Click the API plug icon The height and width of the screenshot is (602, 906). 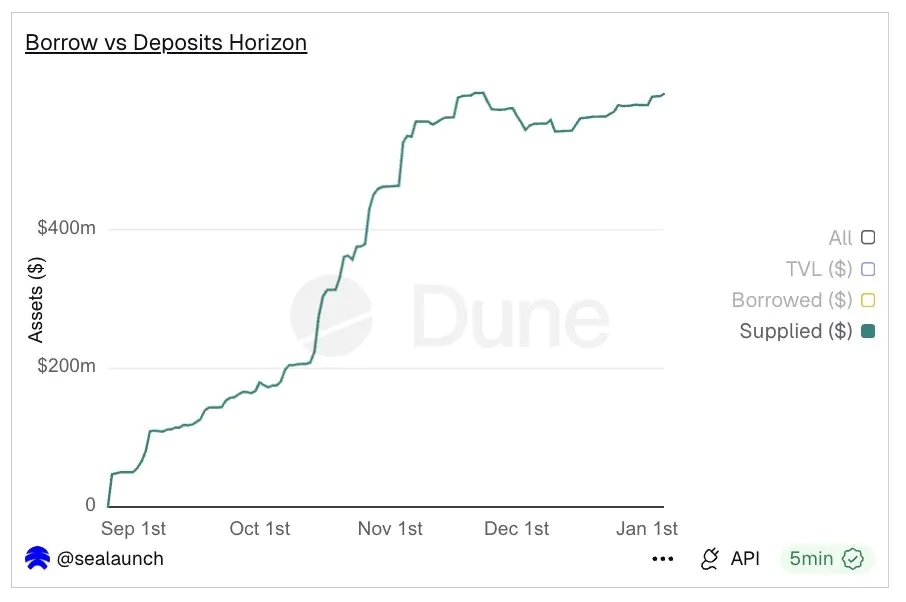pos(710,559)
